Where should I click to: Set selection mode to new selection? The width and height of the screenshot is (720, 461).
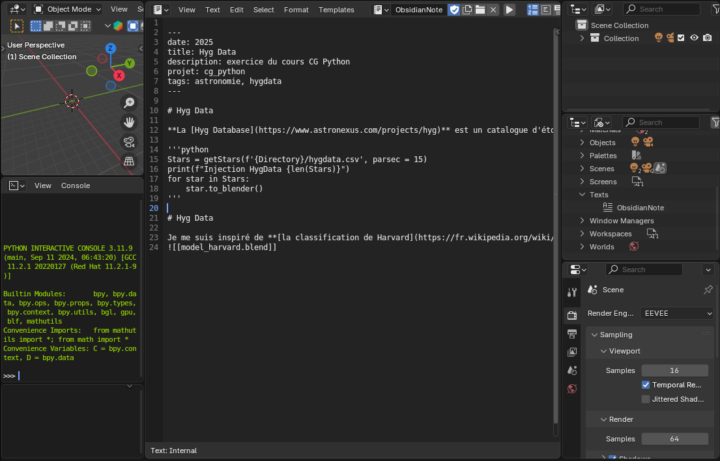pyautogui.click(x=35, y=26)
